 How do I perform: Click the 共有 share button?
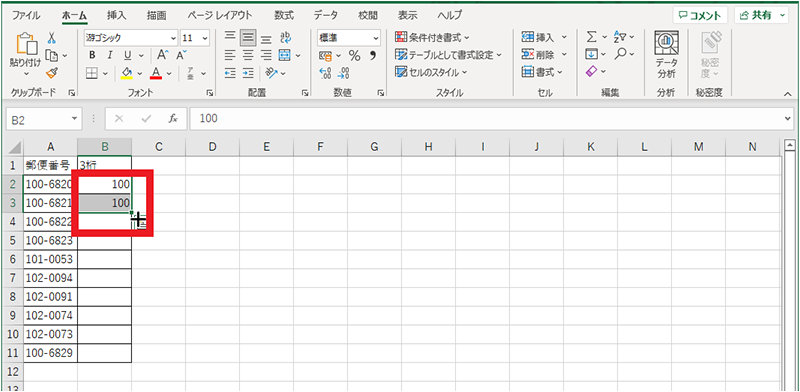click(761, 15)
